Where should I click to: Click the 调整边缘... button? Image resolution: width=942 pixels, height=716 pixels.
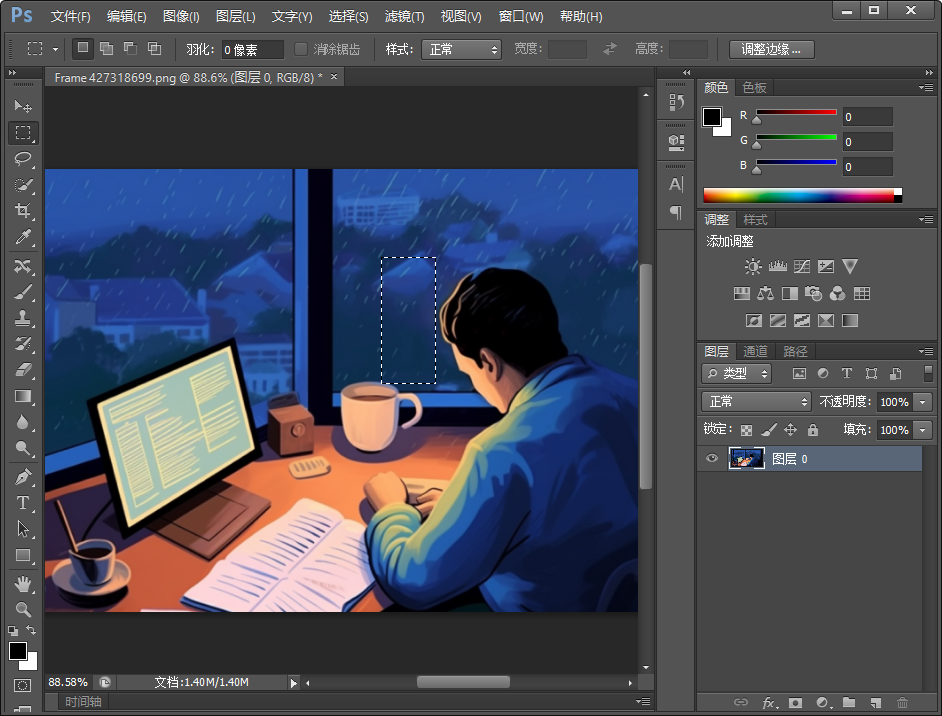click(771, 49)
